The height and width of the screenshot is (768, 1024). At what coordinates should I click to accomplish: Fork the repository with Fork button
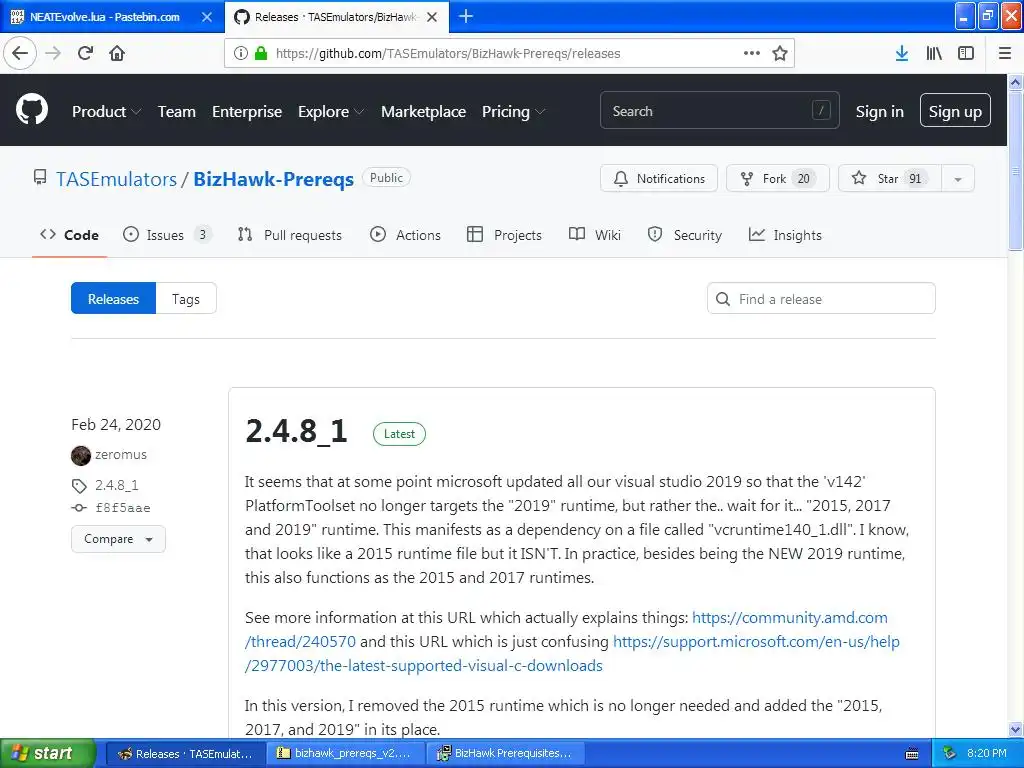(778, 179)
